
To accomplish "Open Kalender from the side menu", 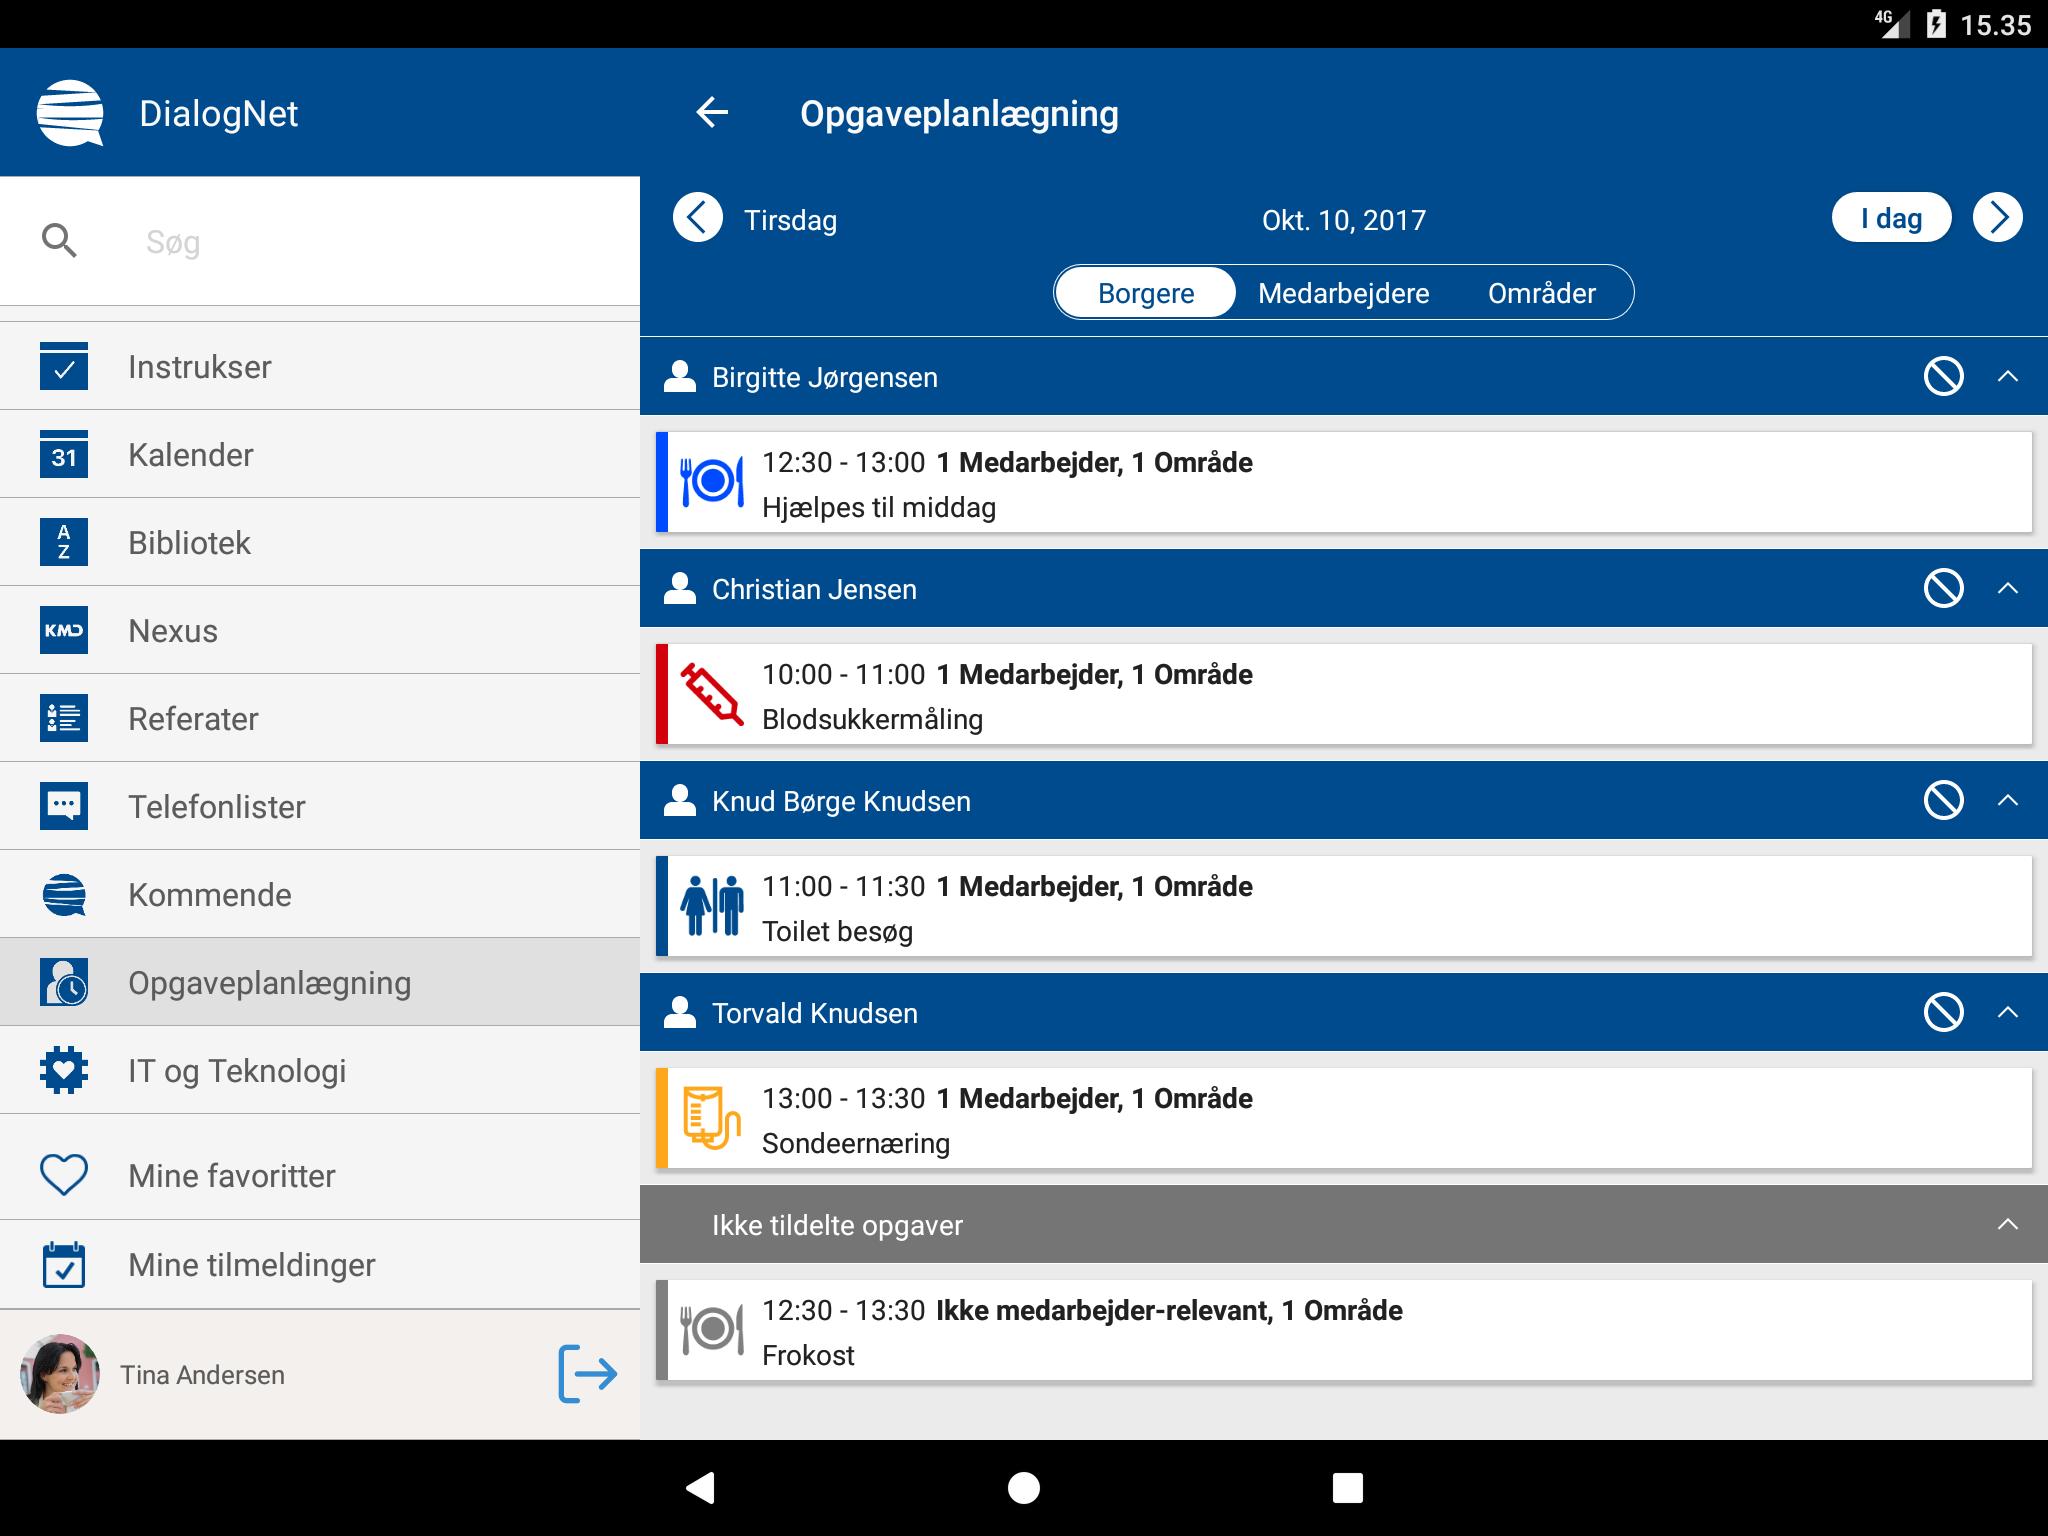I will point(320,454).
